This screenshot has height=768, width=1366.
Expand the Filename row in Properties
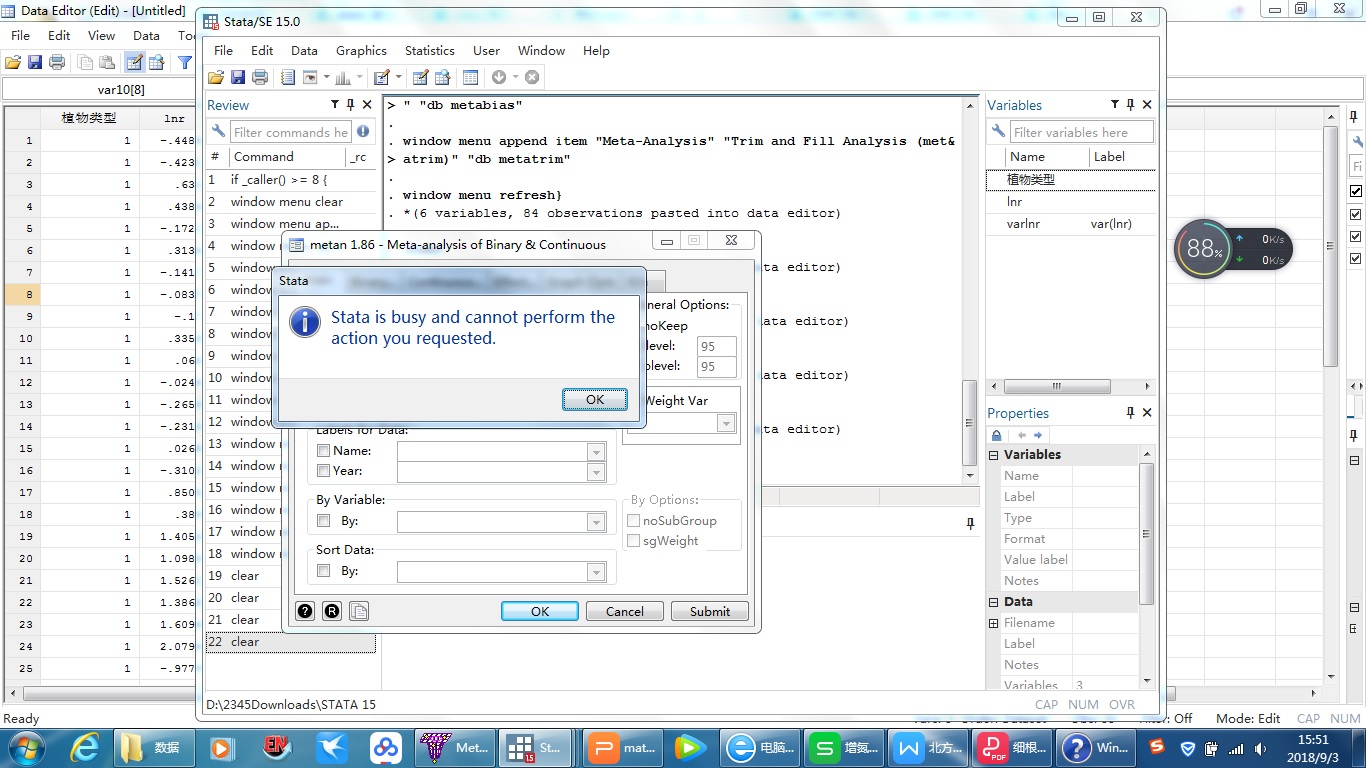click(x=994, y=623)
